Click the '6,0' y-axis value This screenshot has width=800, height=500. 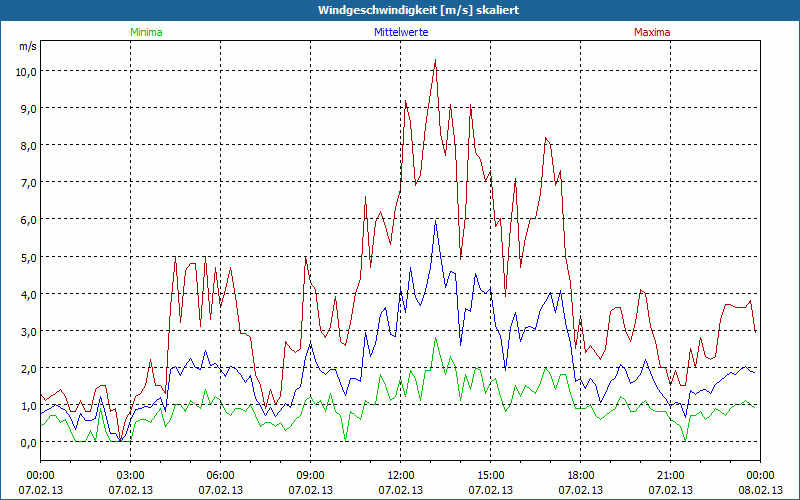(x=29, y=220)
